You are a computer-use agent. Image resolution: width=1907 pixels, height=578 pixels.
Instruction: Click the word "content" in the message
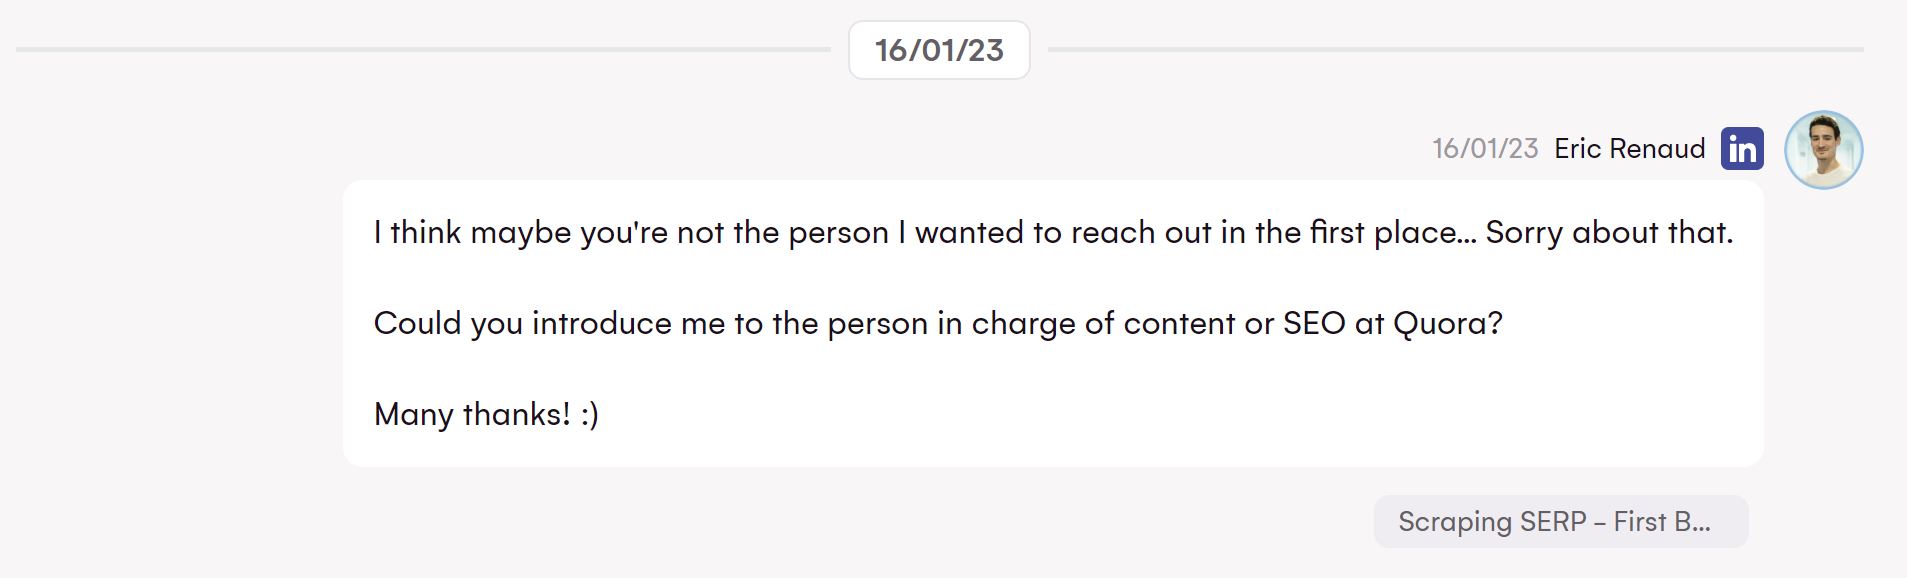click(x=1179, y=324)
